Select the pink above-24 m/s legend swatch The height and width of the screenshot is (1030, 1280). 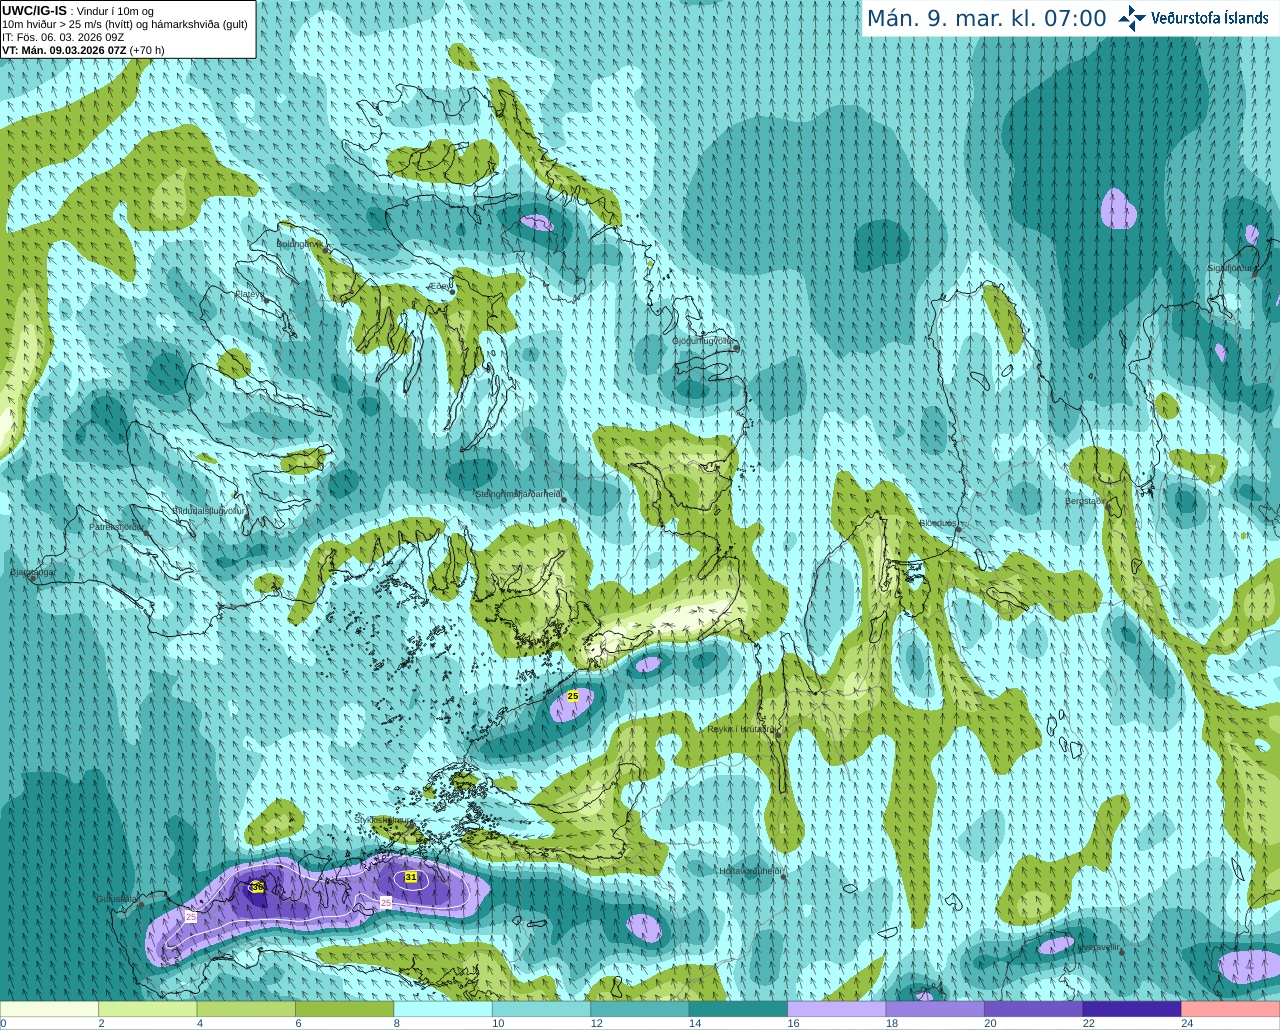pyautogui.click(x=1231, y=1009)
